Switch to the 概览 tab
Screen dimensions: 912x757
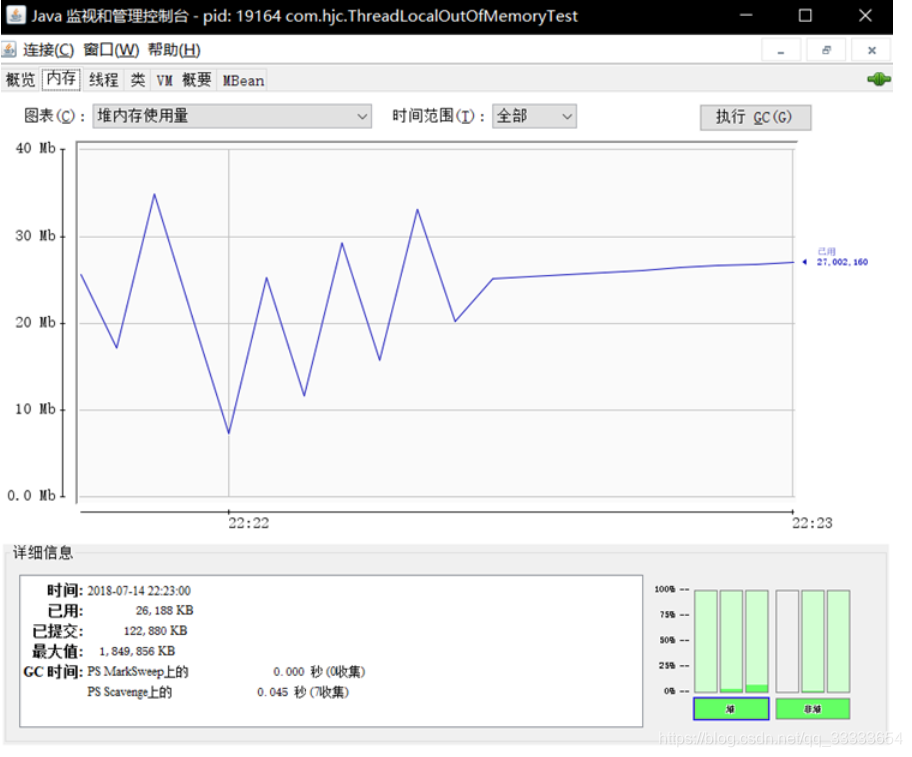click(x=20, y=80)
